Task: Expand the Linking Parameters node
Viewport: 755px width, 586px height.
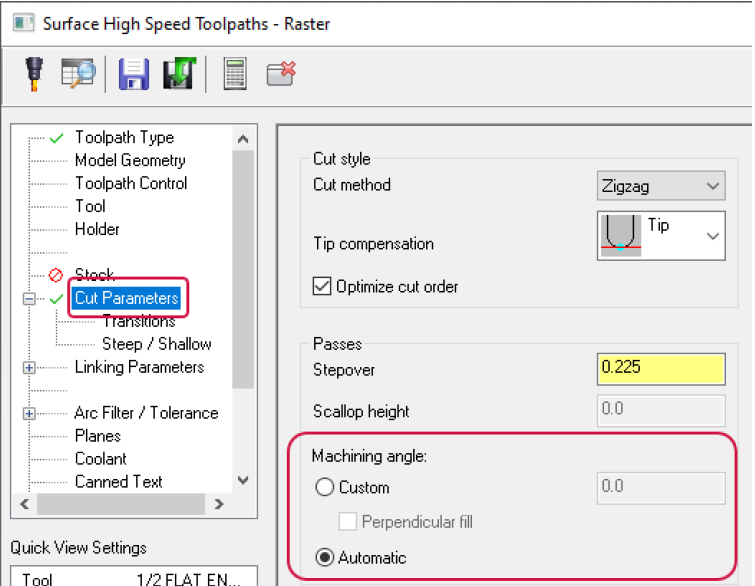Action: tap(29, 368)
